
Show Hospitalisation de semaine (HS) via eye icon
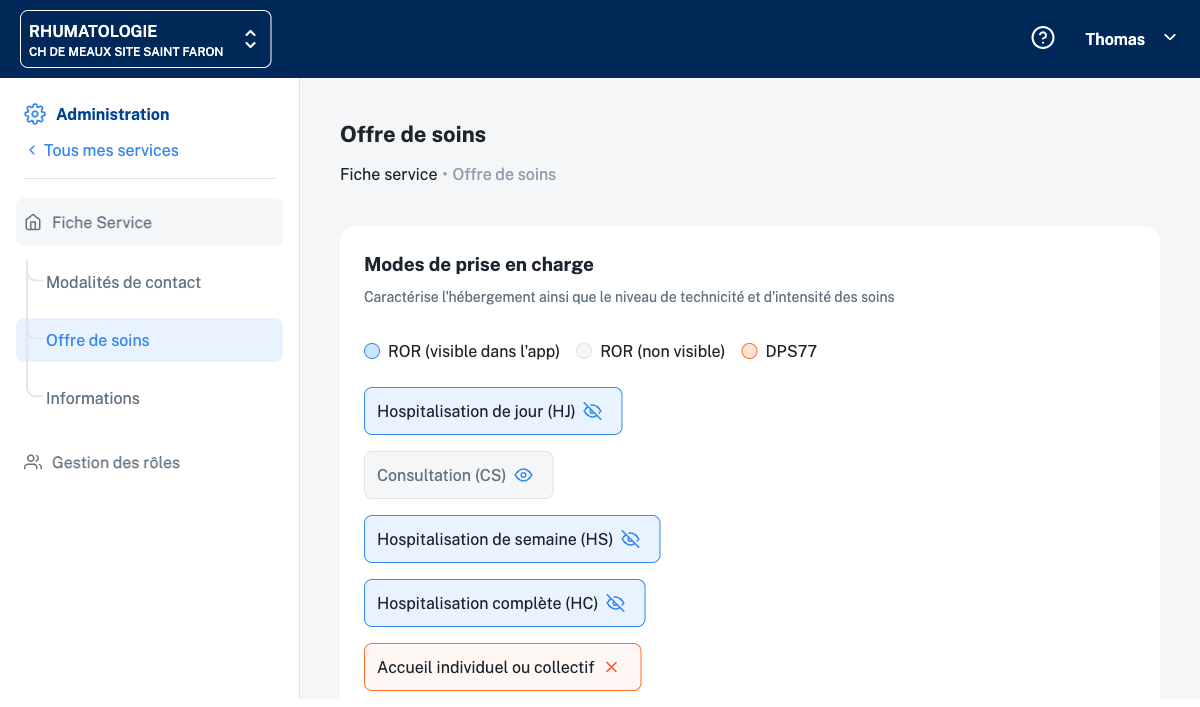coord(630,539)
